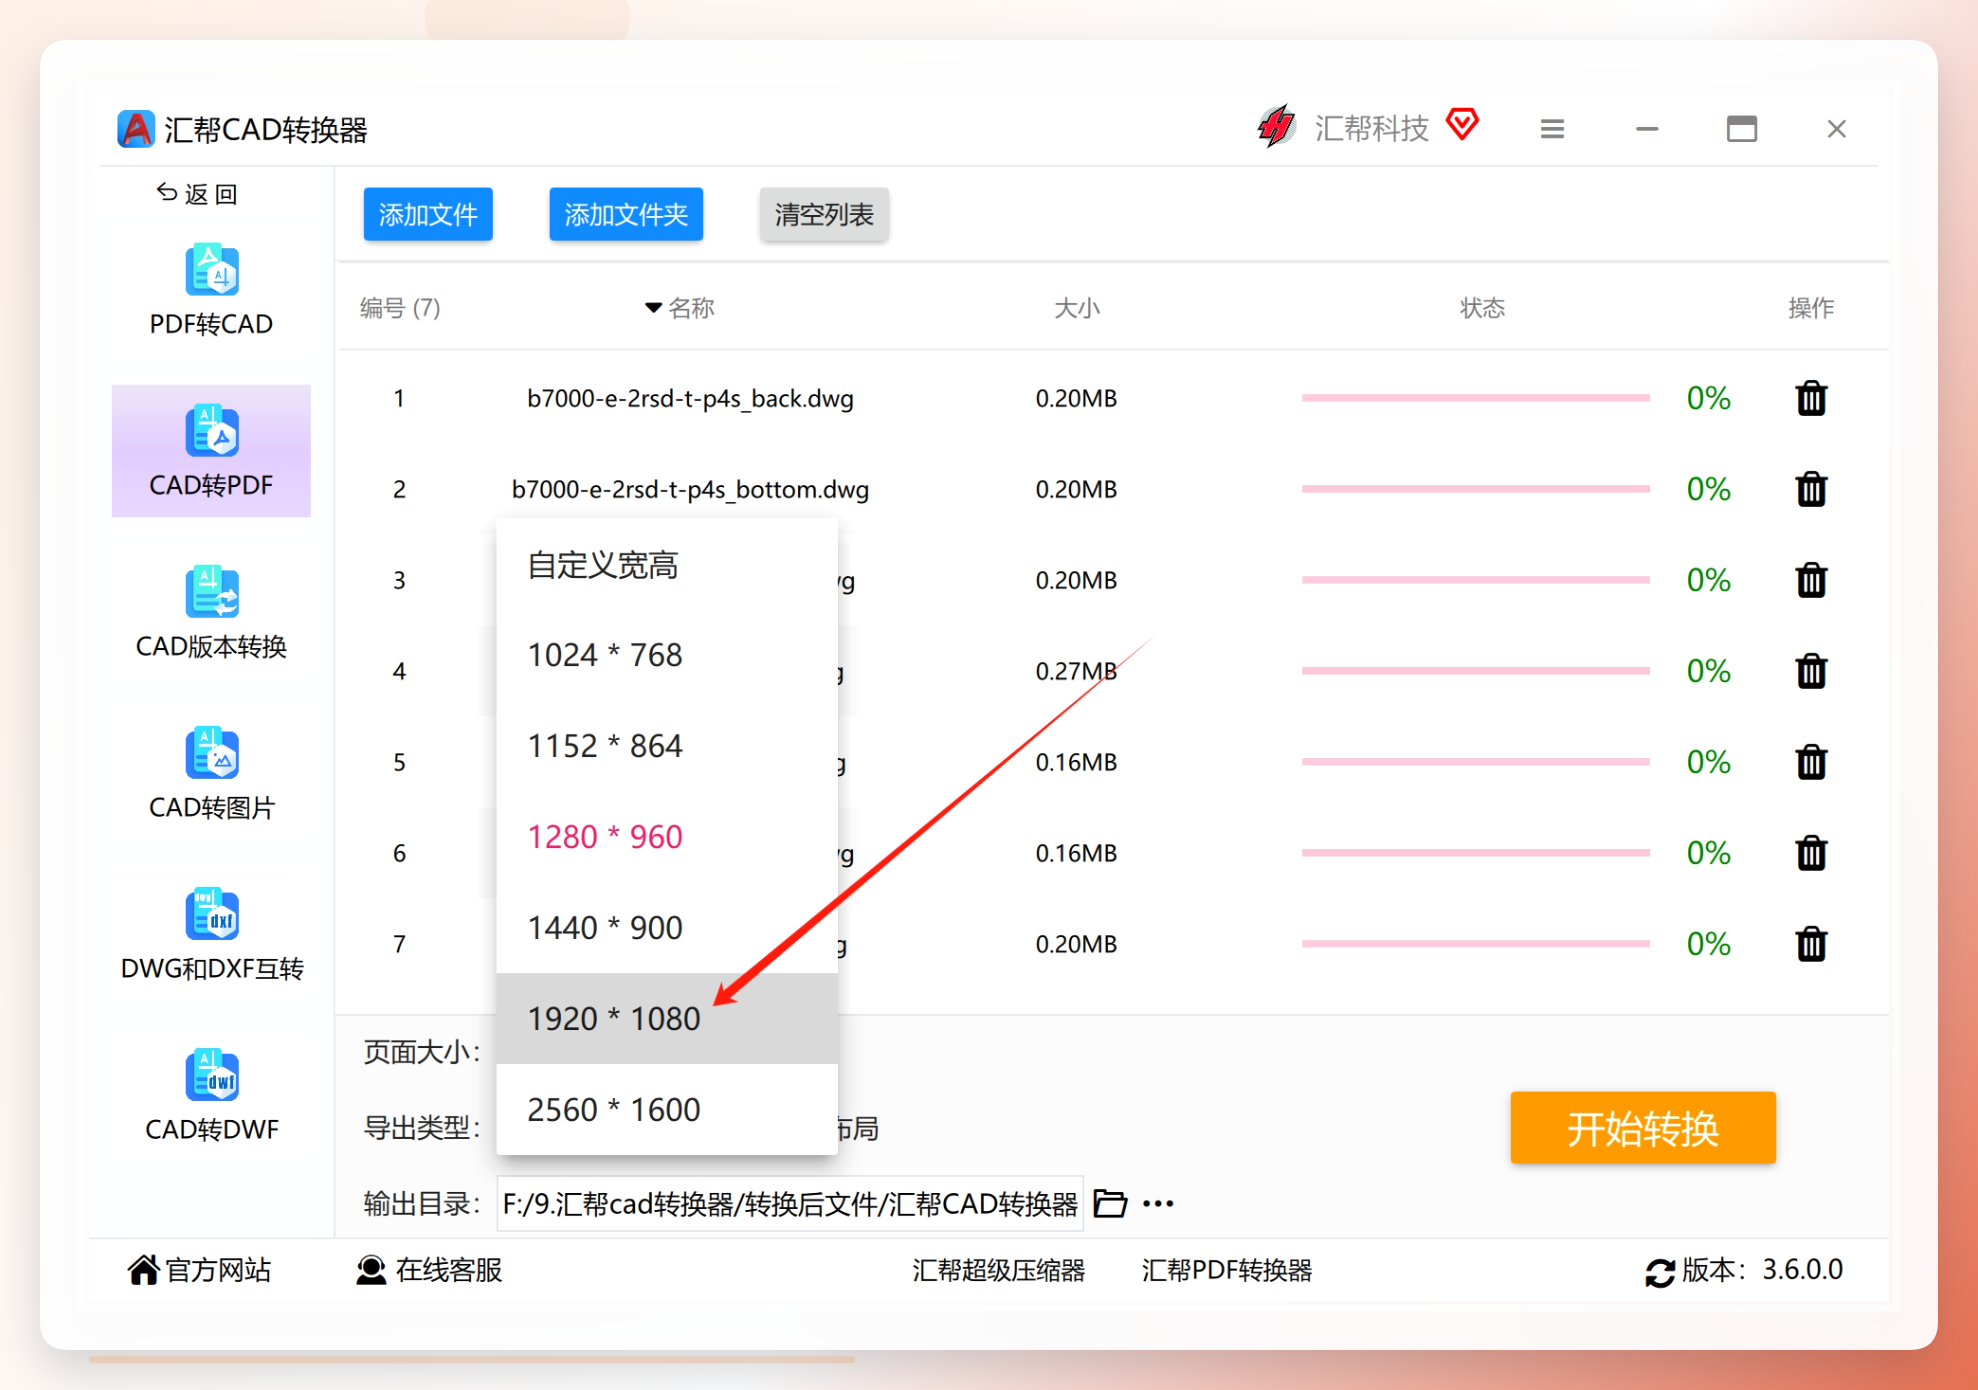Click 0.27MB size in row 4
1978x1390 pixels.
pos(1076,671)
